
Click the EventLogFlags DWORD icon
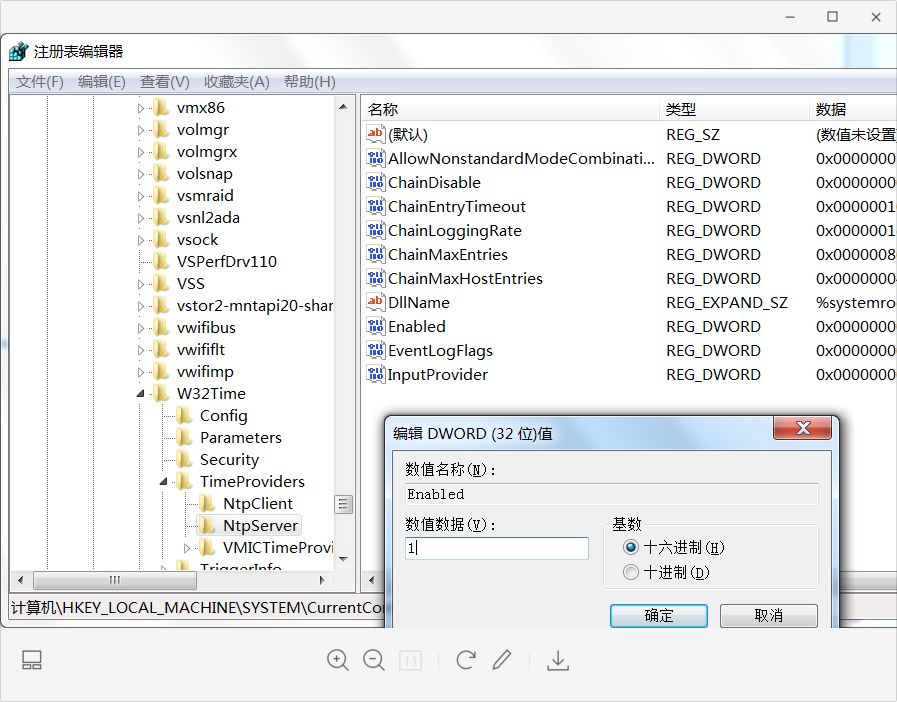click(375, 350)
